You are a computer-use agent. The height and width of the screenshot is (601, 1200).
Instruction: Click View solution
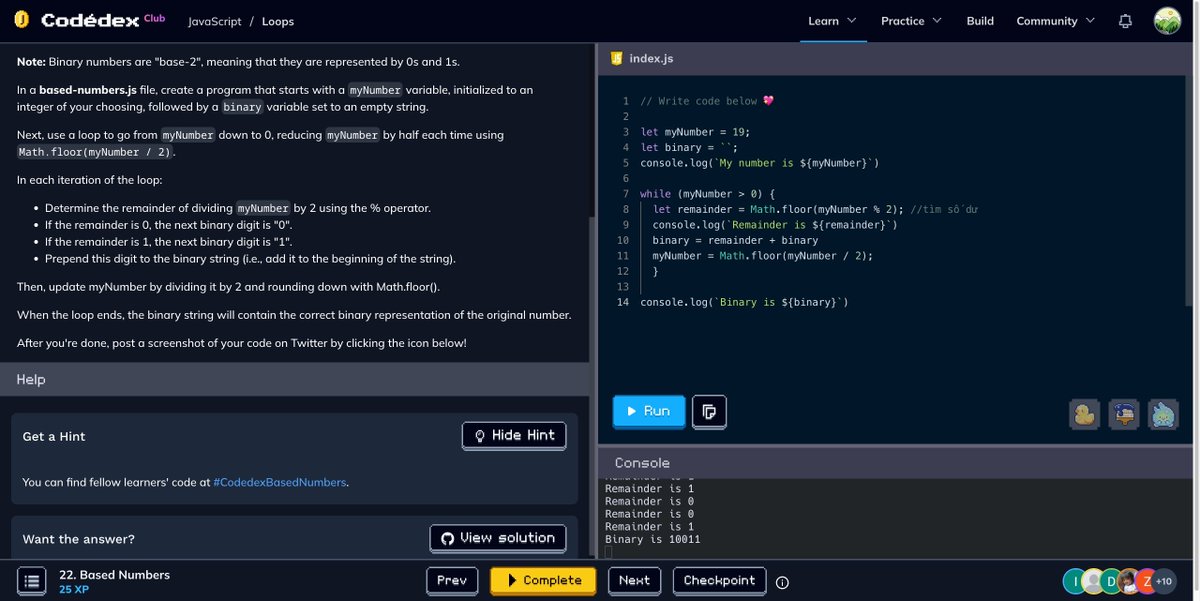(x=497, y=538)
